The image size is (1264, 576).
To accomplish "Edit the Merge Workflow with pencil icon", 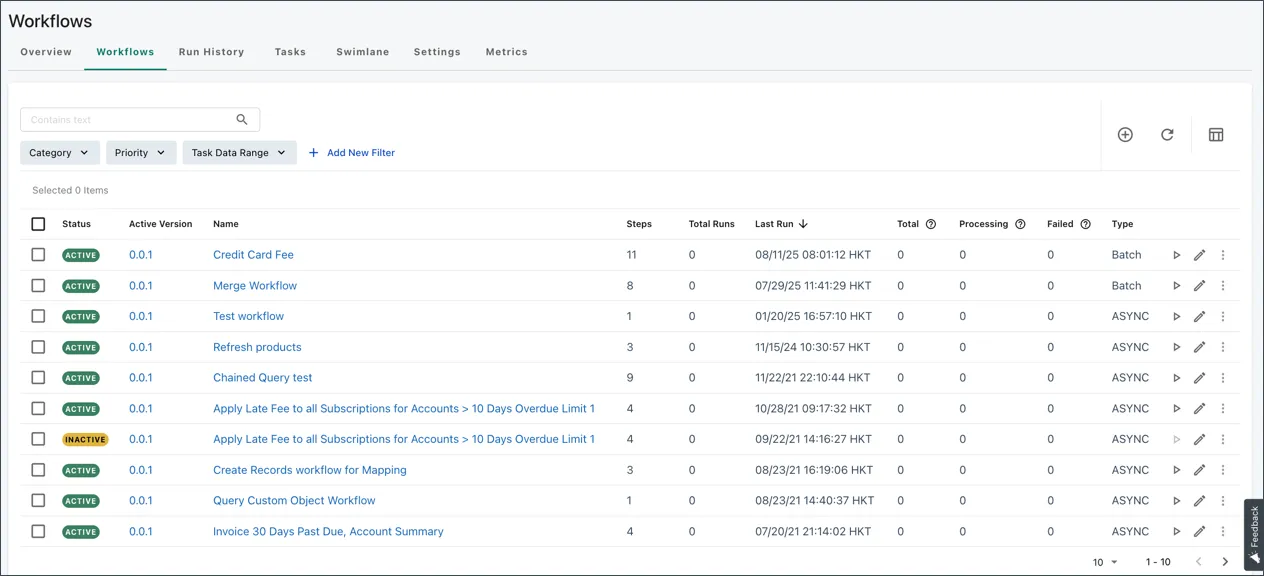I will click(x=1200, y=286).
